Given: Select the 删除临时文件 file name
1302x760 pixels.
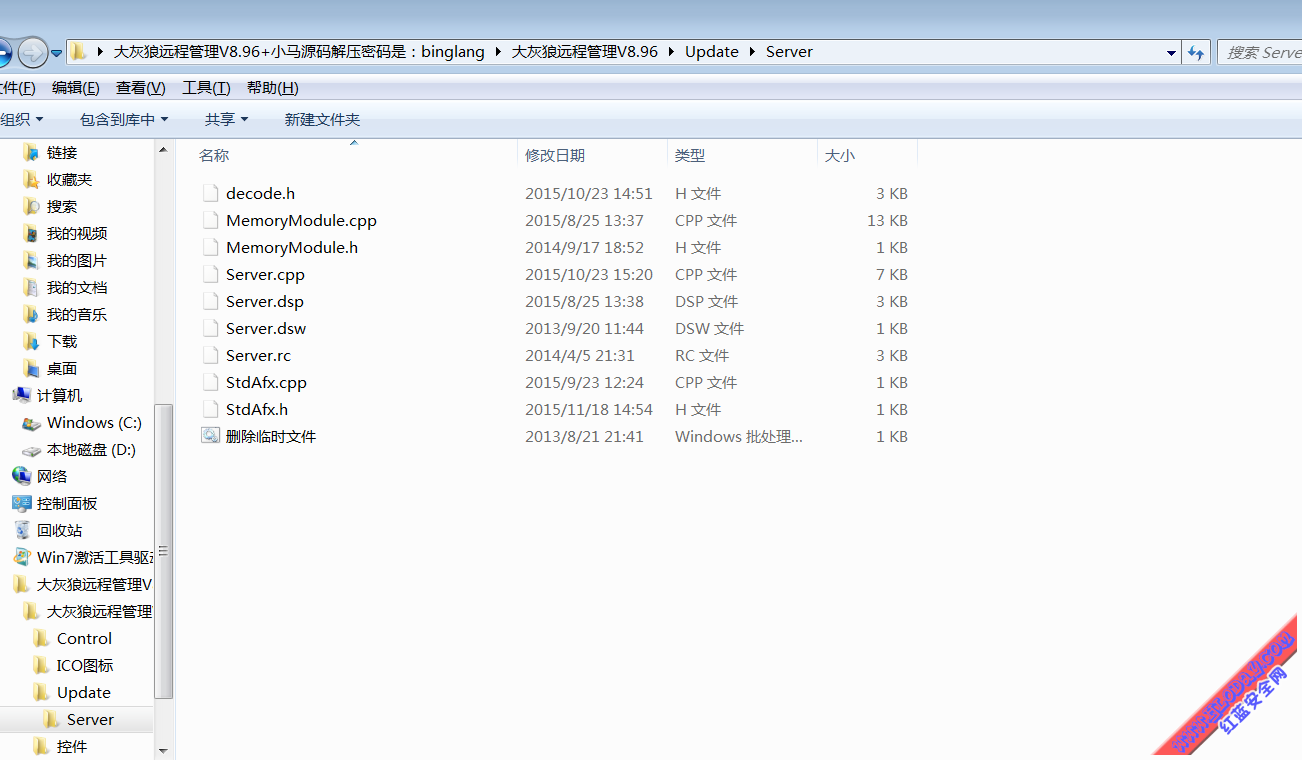Looking at the screenshot, I should pos(271,436).
